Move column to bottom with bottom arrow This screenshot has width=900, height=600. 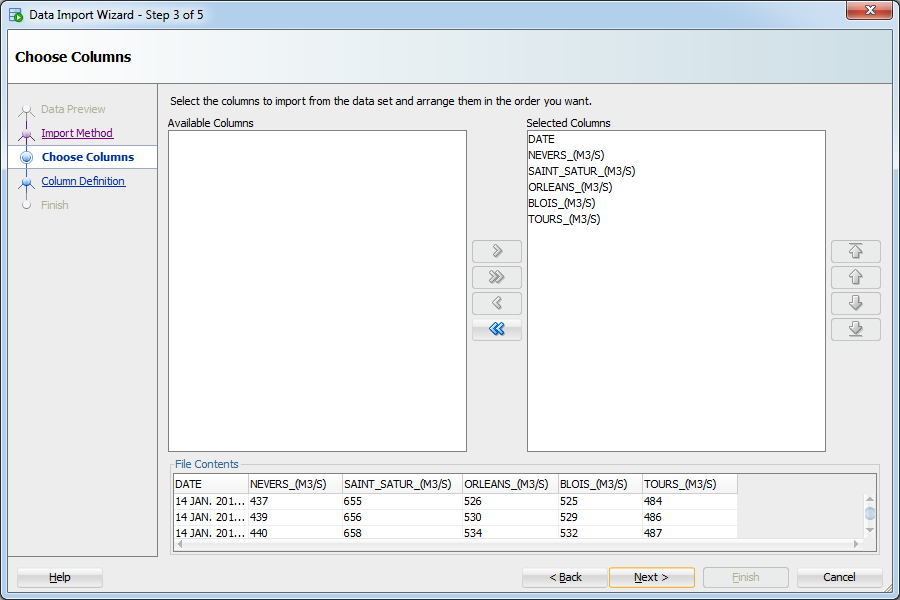[855, 329]
